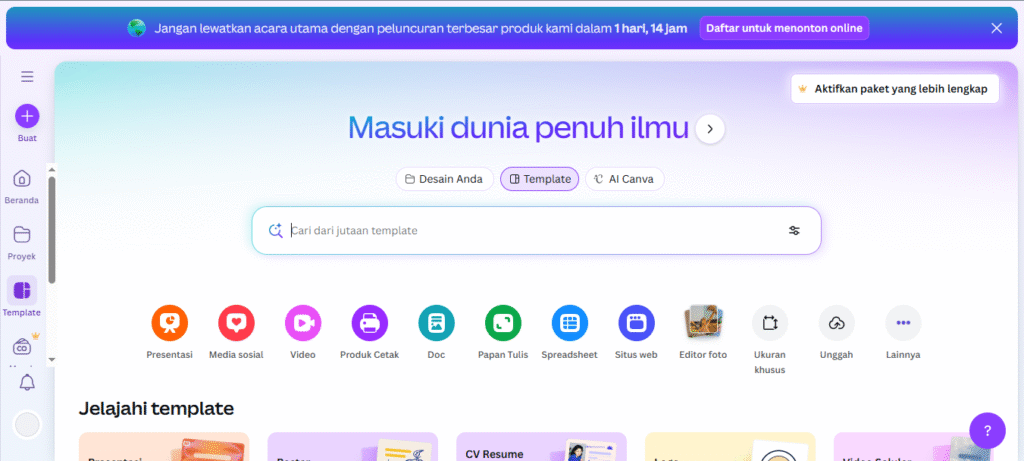Switch to the Desain Anda tab

point(444,179)
